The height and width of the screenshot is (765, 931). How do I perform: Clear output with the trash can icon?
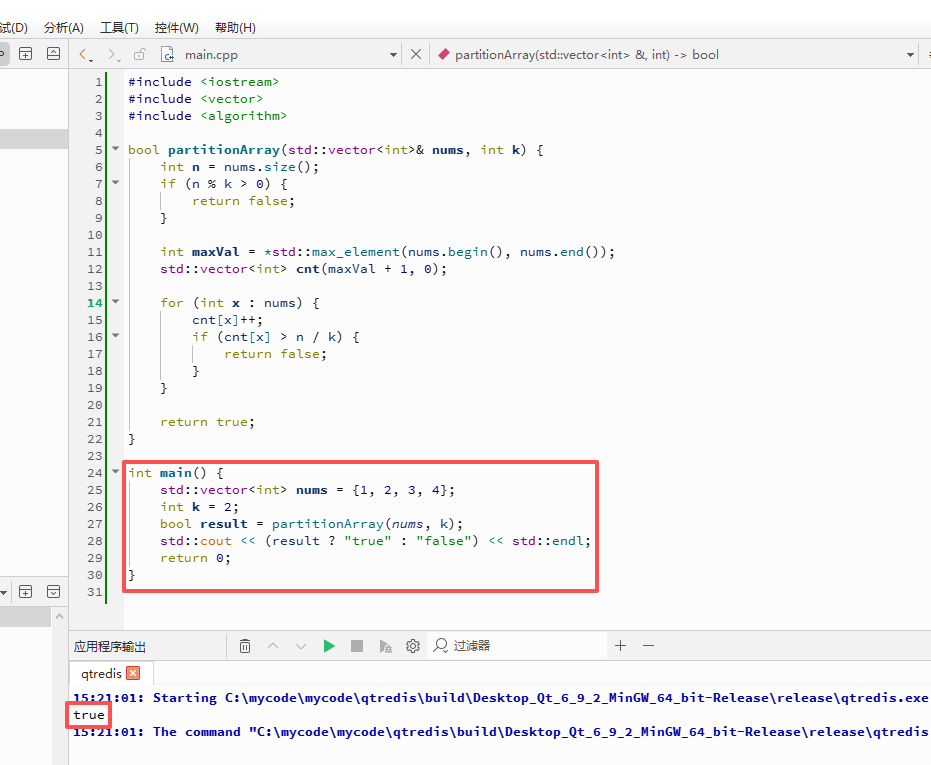click(245, 646)
